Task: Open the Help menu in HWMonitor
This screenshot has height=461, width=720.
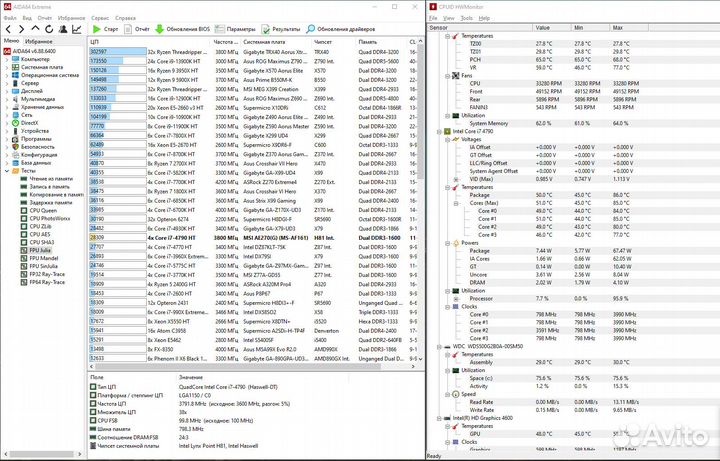Action: (x=484, y=18)
